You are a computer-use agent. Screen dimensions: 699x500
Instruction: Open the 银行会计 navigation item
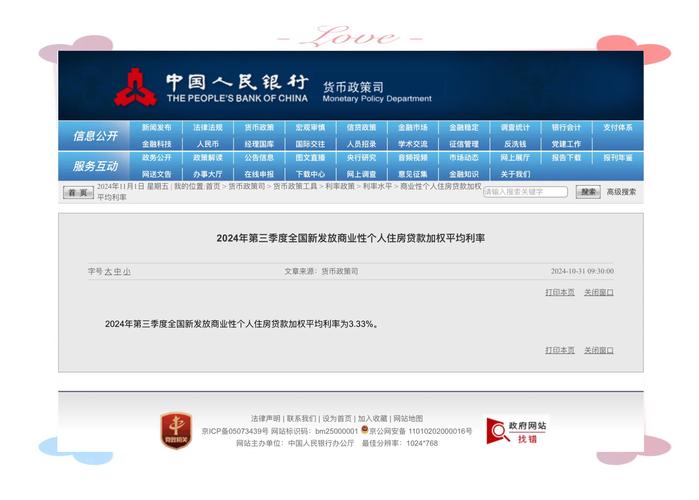click(566, 127)
